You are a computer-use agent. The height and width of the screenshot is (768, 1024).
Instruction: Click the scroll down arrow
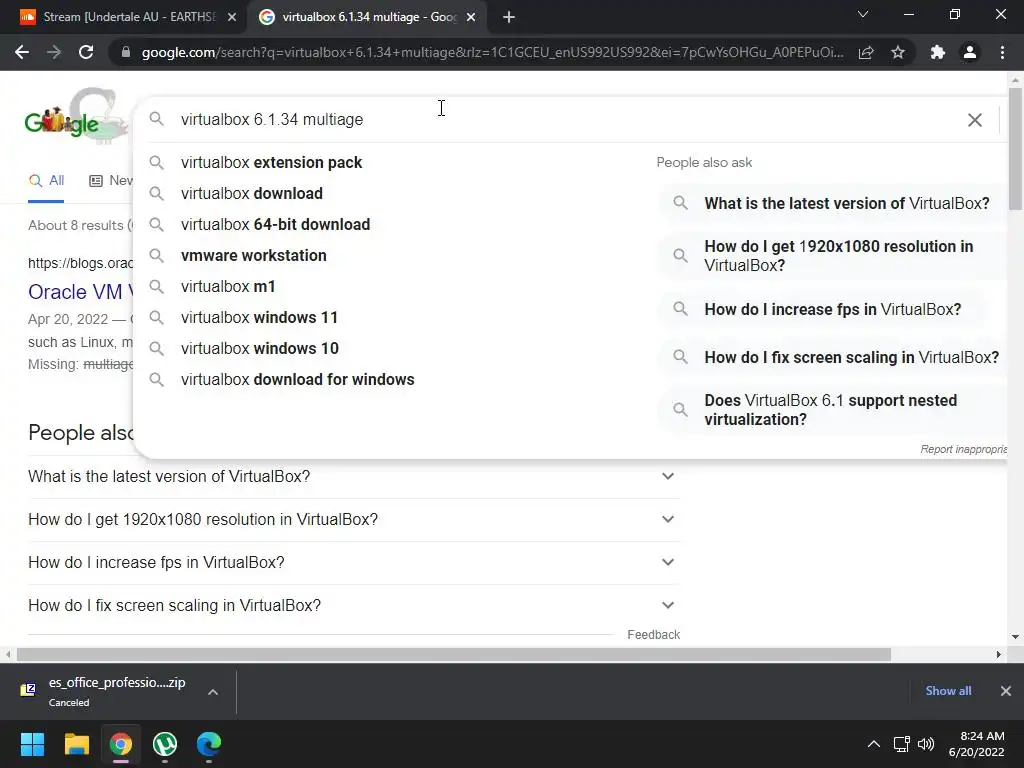[x=1015, y=637]
